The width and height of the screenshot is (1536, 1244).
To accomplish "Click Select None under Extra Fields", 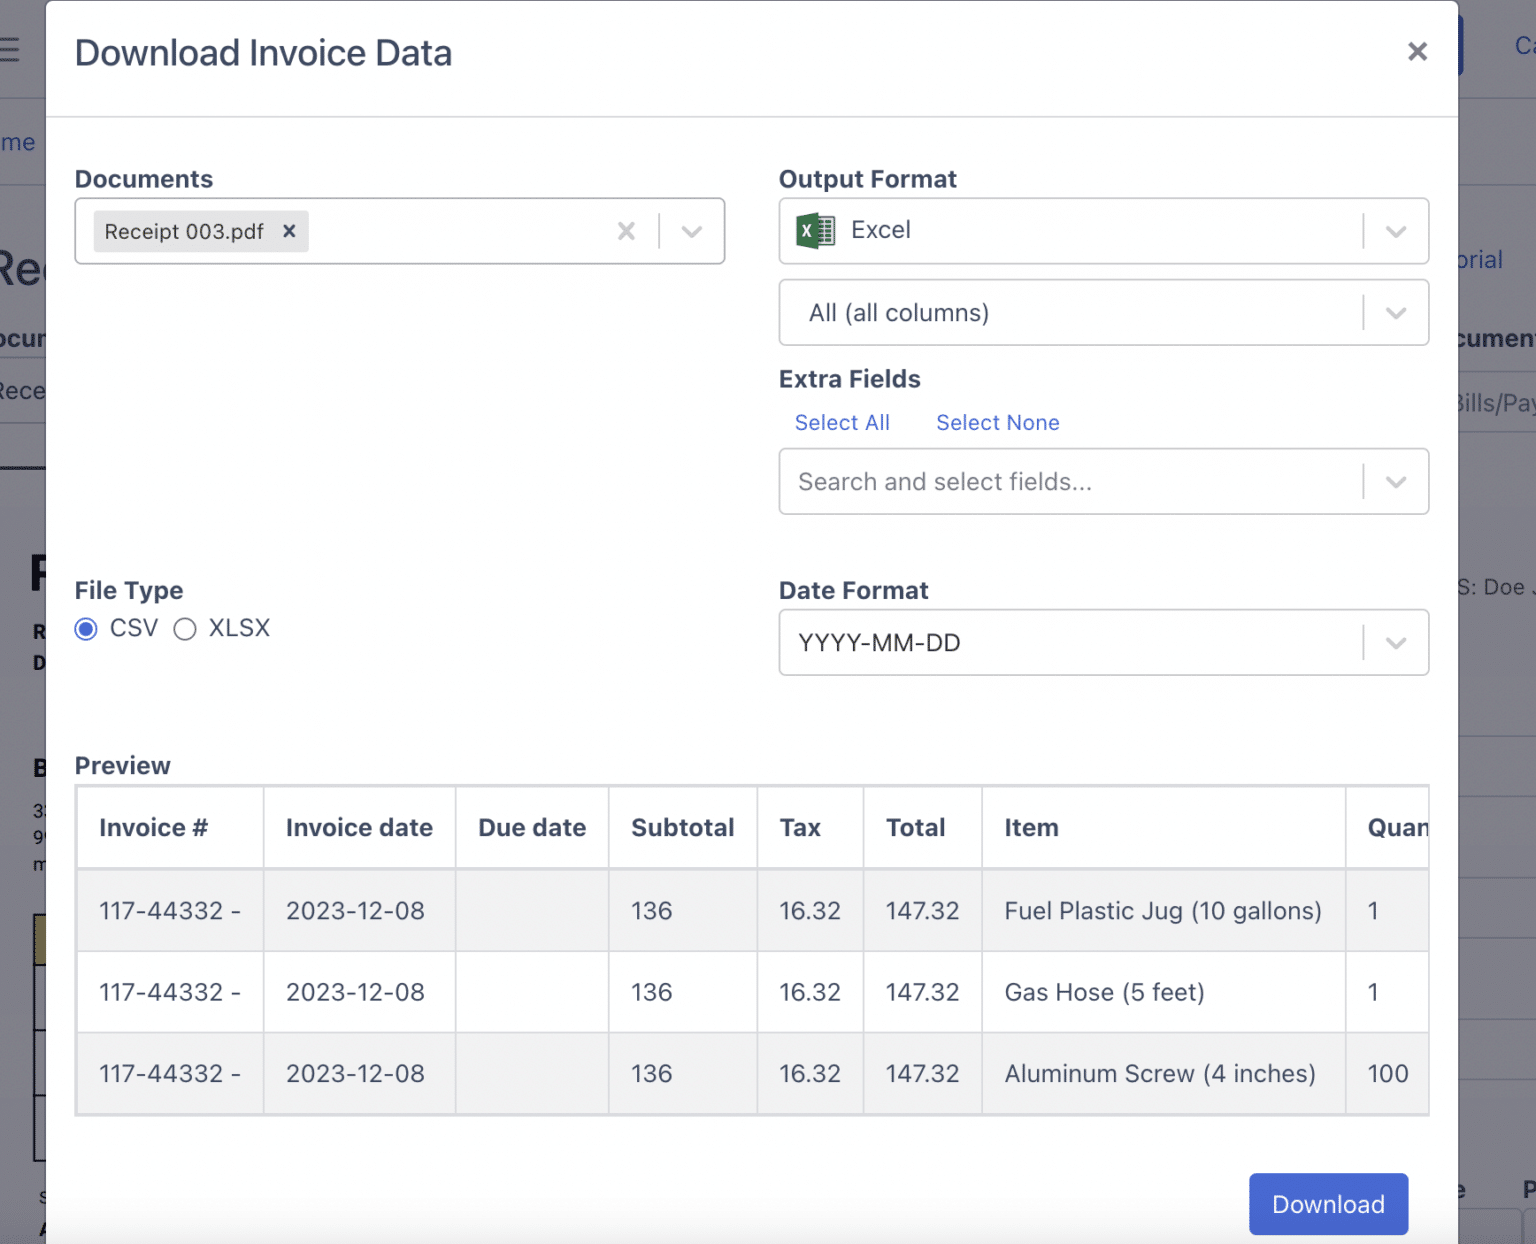I will click(997, 422).
